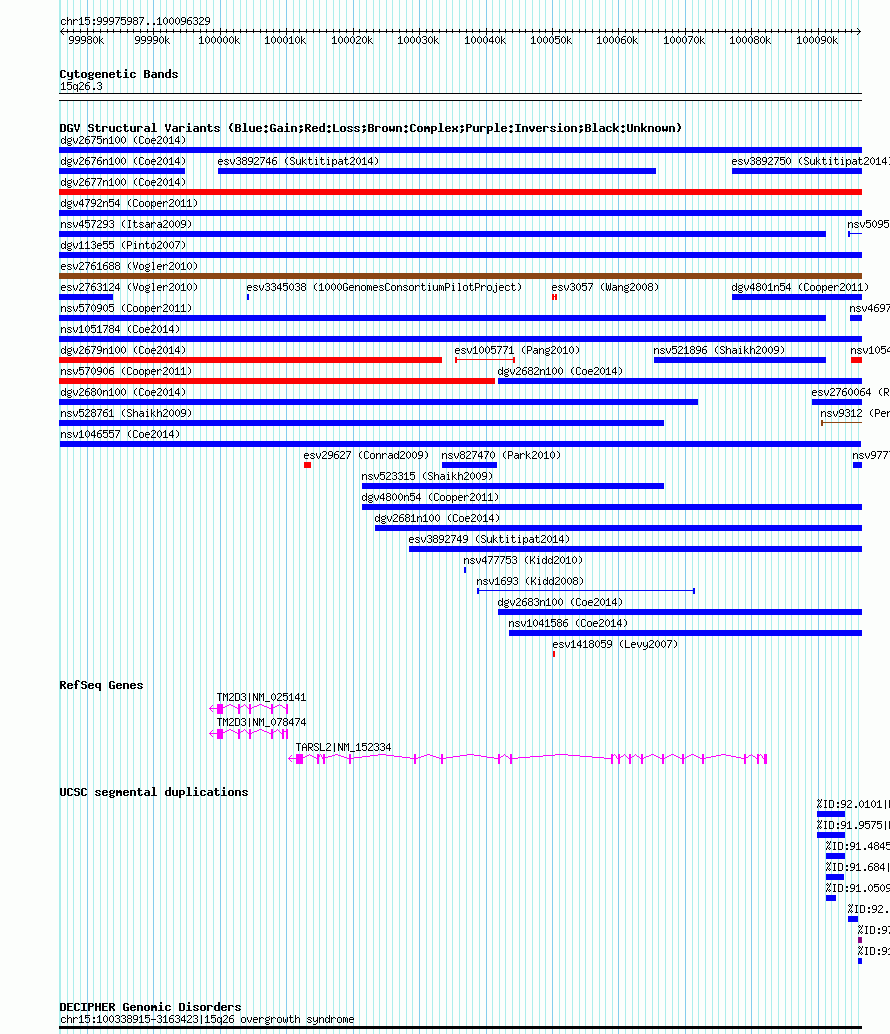
Task: Open dgv4801n54 (Cooper2011) label
Action: click(x=800, y=288)
